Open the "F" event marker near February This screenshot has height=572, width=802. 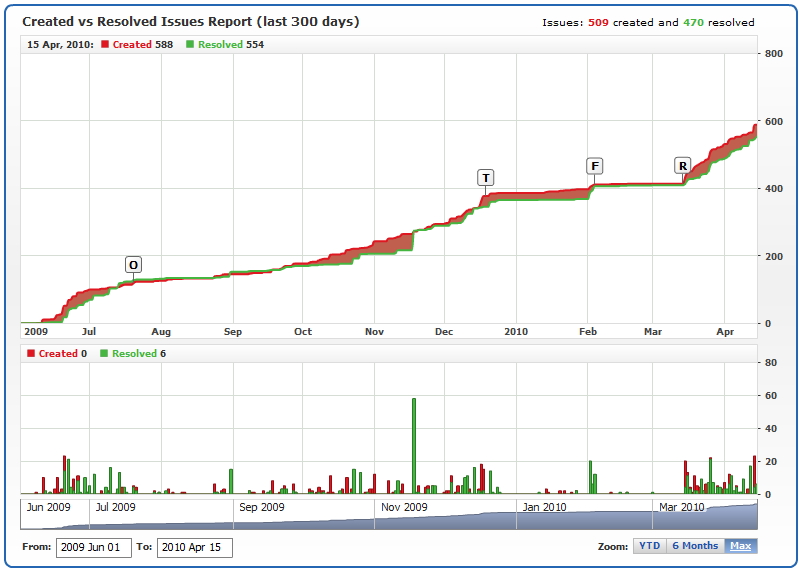click(595, 166)
